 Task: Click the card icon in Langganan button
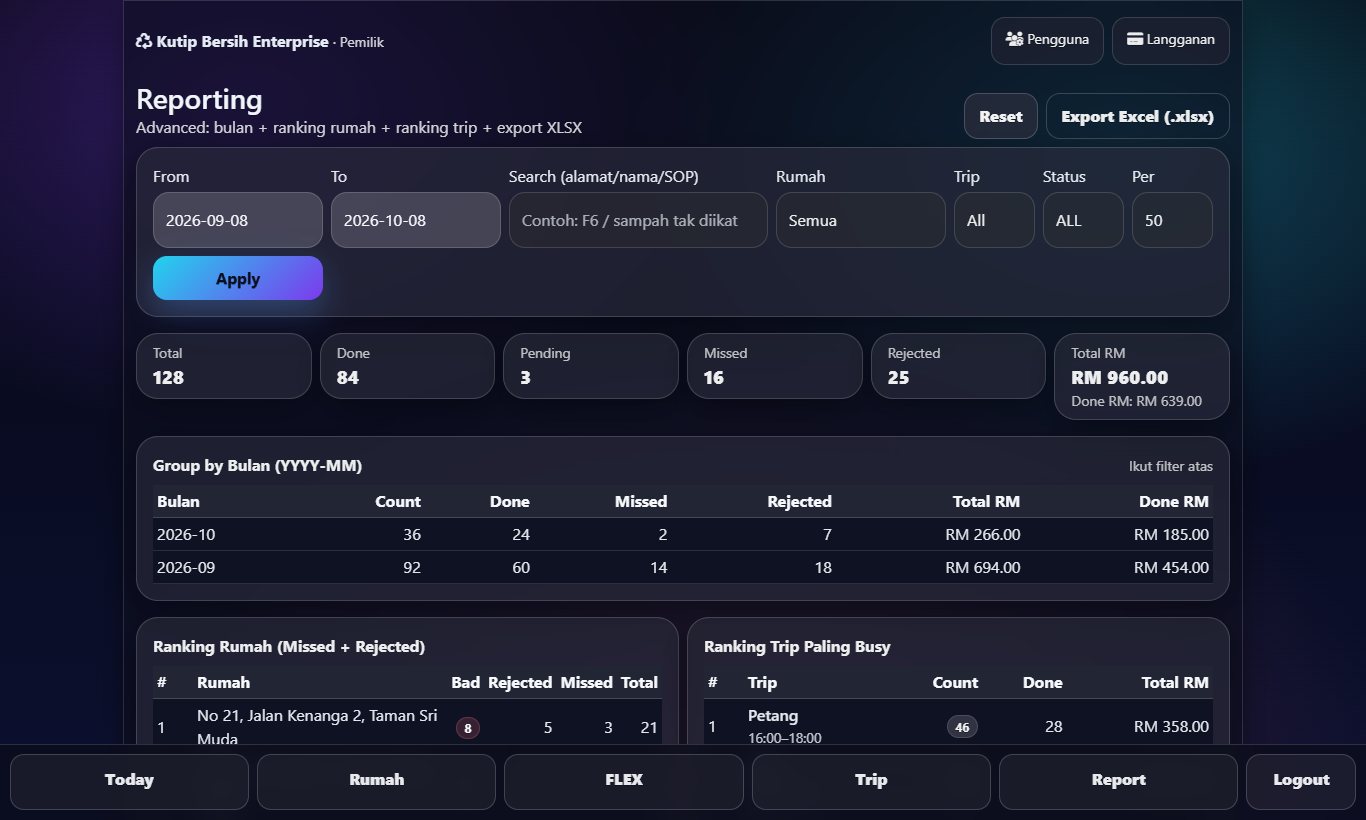1135,40
